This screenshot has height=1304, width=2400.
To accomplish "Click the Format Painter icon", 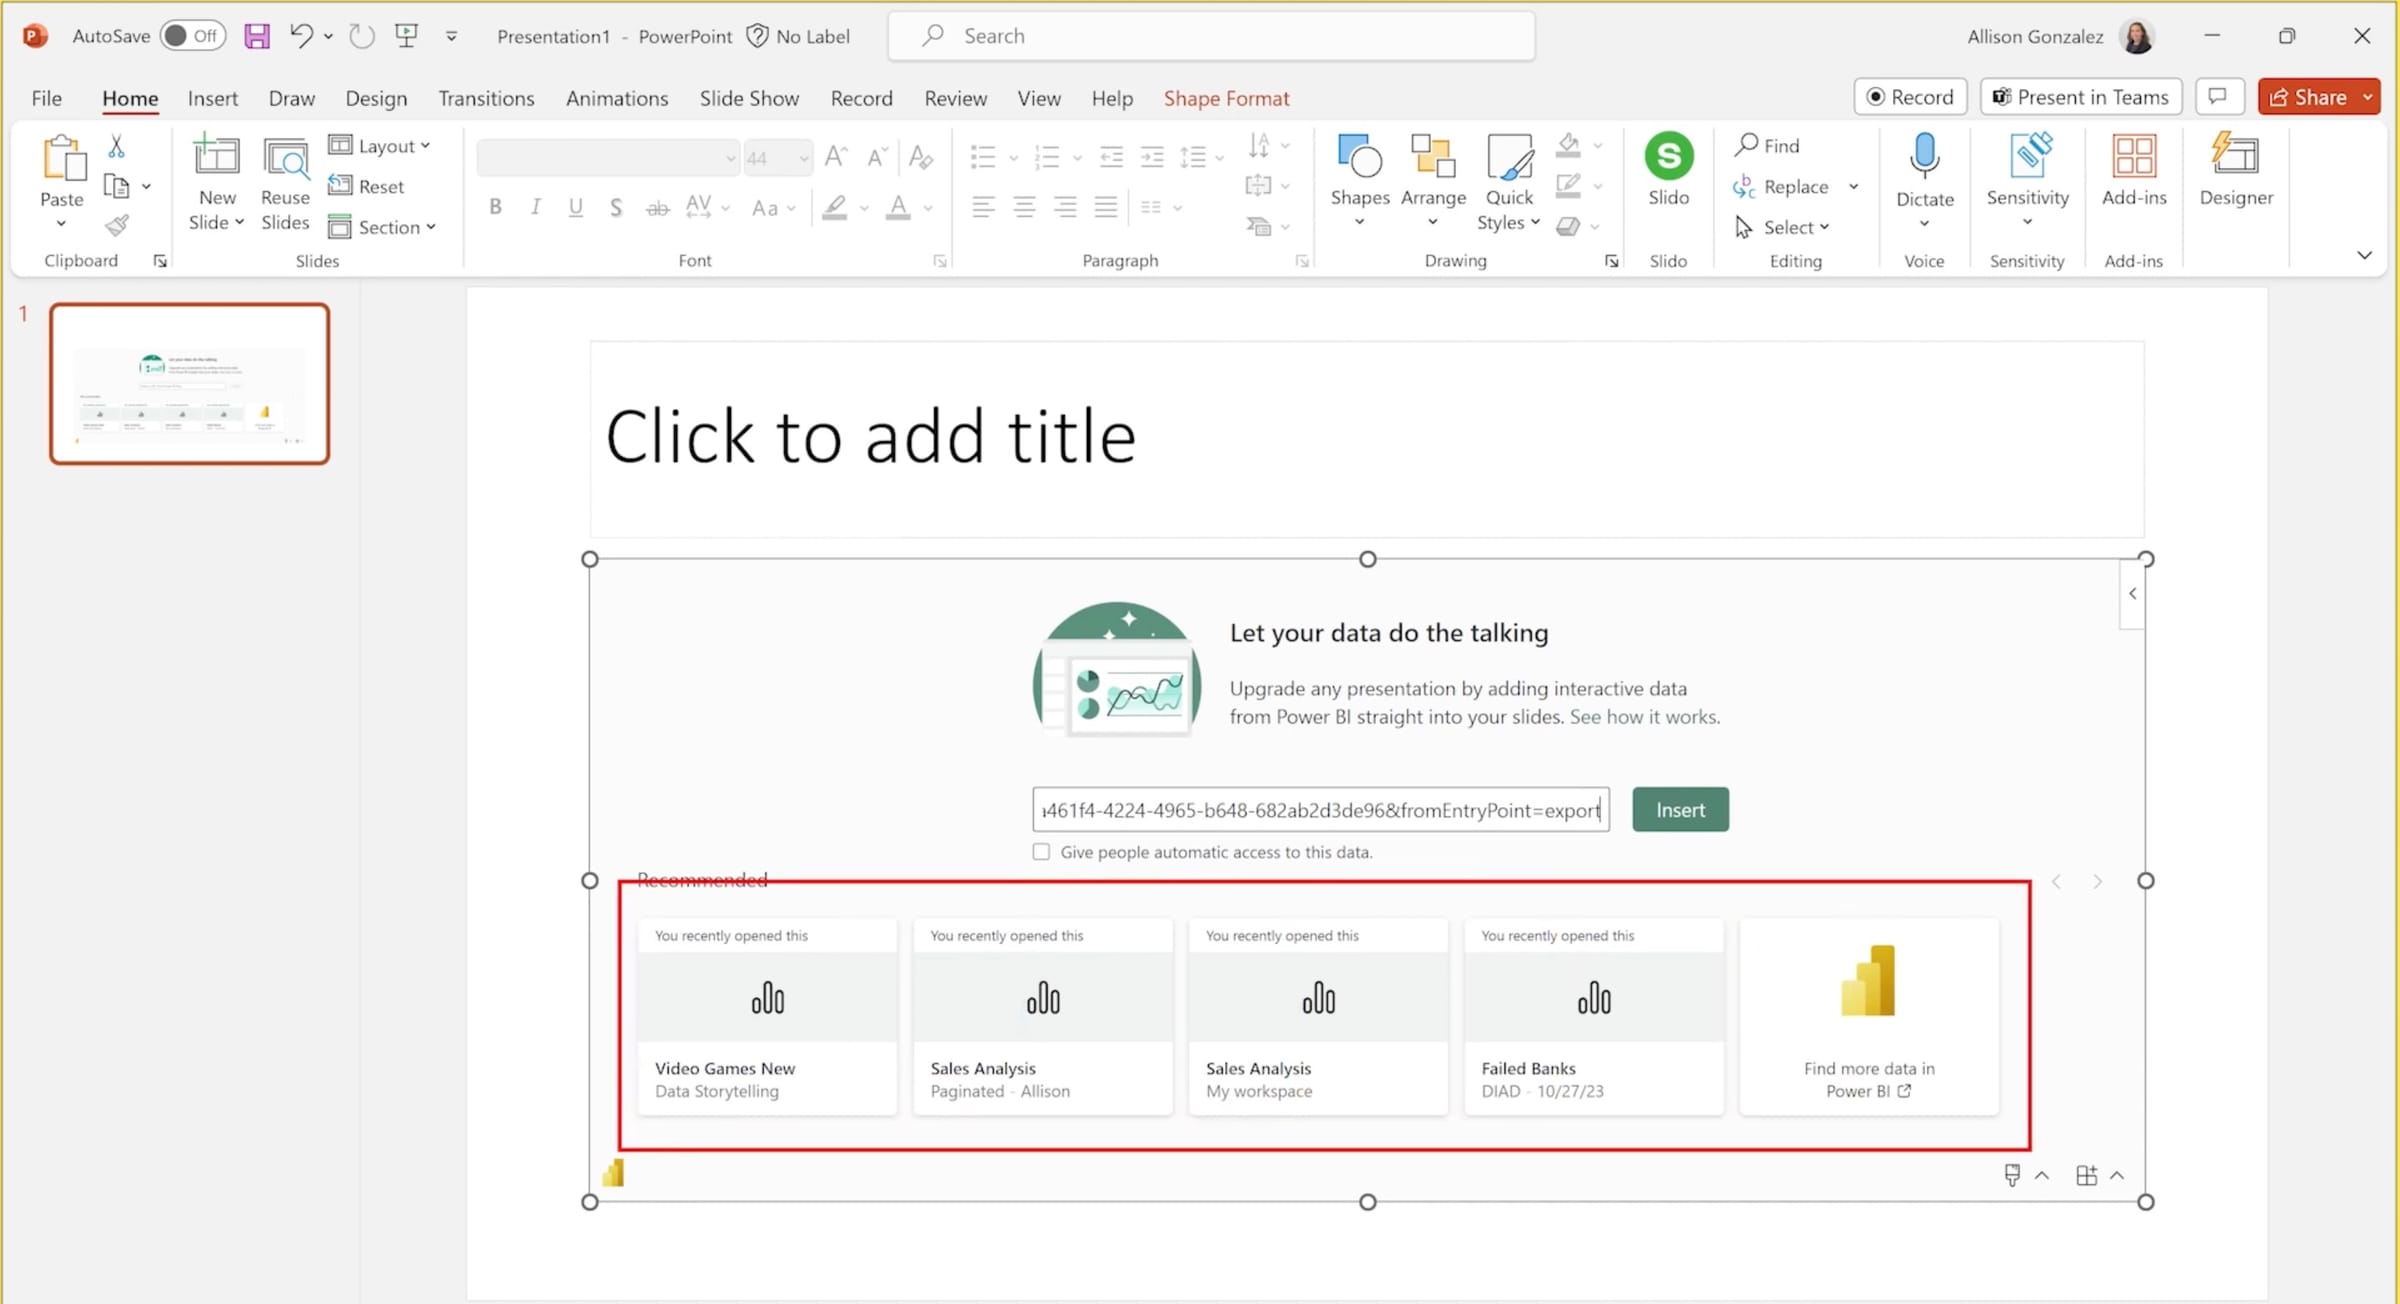I will [x=117, y=224].
